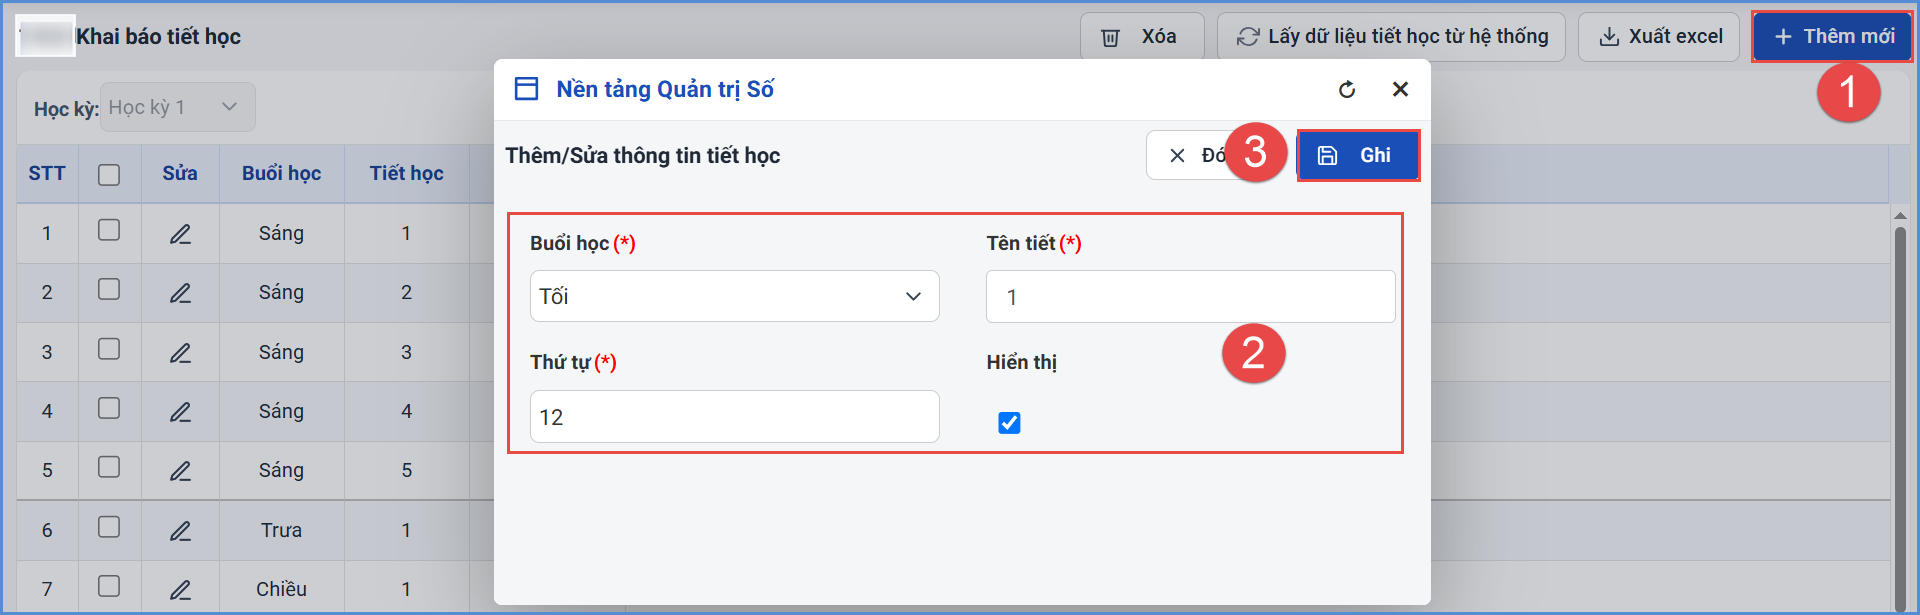Click the STT column header
This screenshot has width=1920, height=615.
[47, 173]
